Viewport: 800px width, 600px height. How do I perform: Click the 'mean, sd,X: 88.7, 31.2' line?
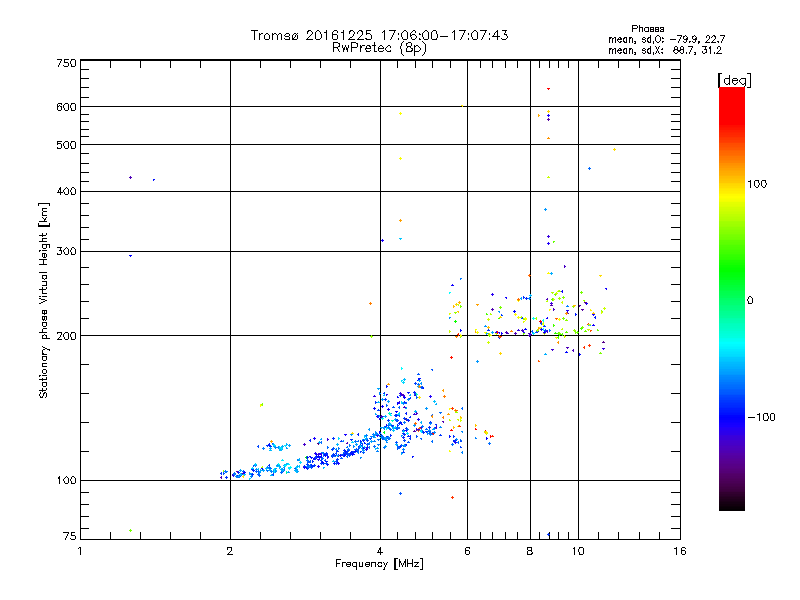(x=665, y=50)
